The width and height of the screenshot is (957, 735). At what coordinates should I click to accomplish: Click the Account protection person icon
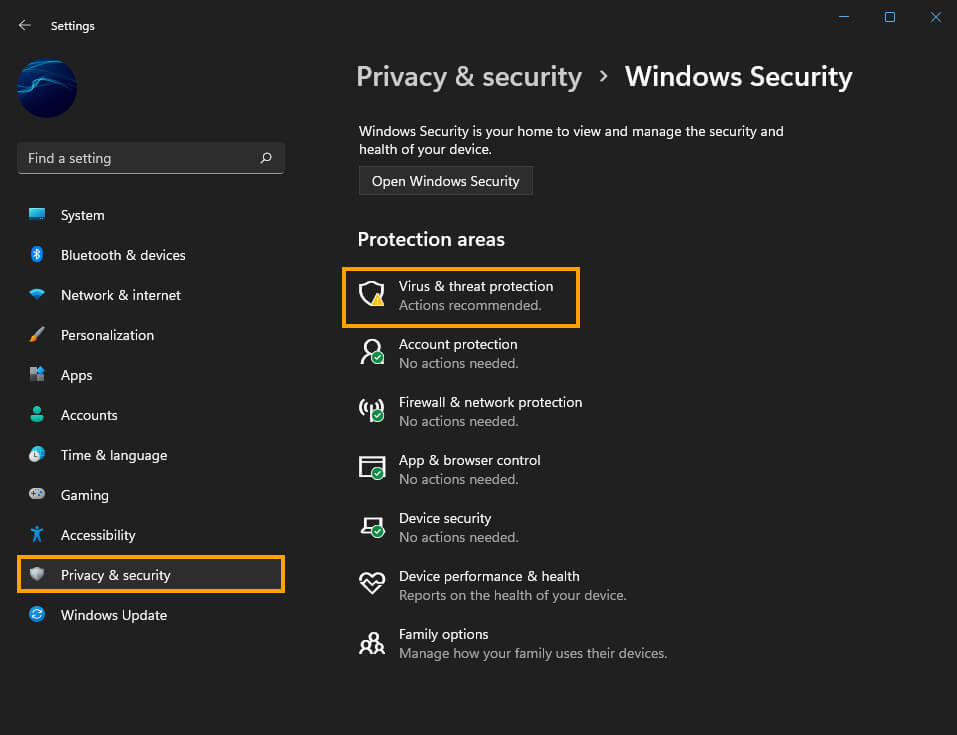371,352
